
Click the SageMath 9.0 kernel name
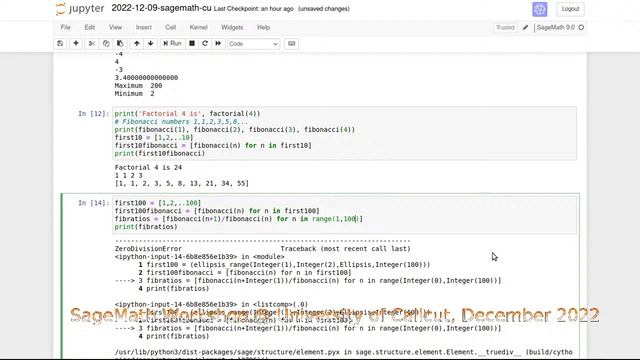coord(556,27)
